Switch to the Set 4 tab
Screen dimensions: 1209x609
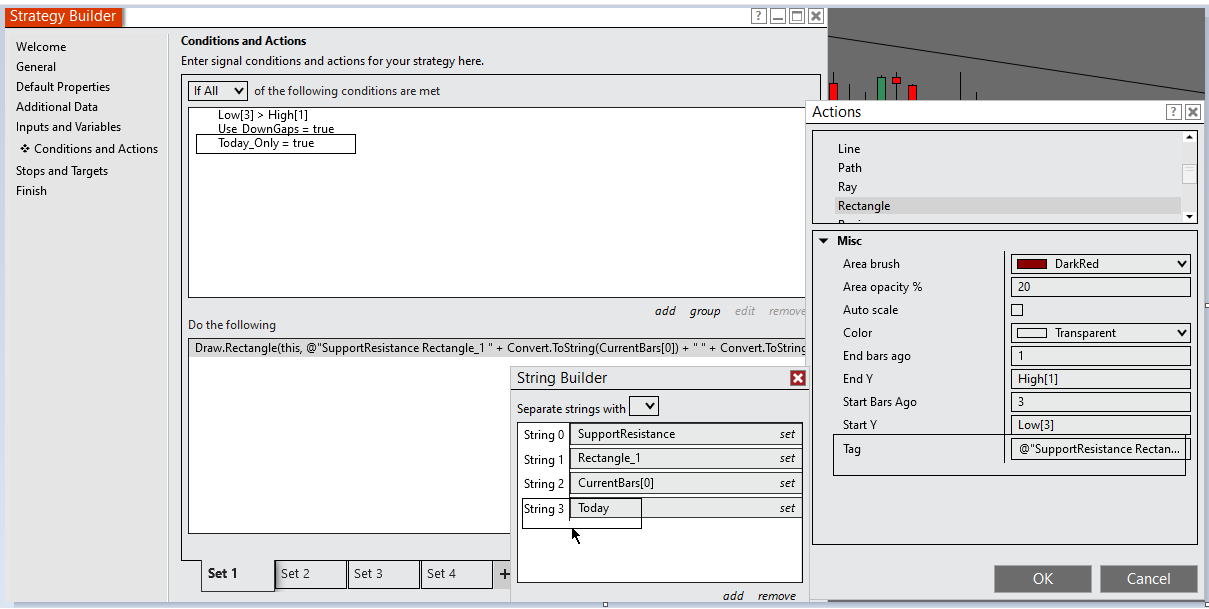coord(457,574)
